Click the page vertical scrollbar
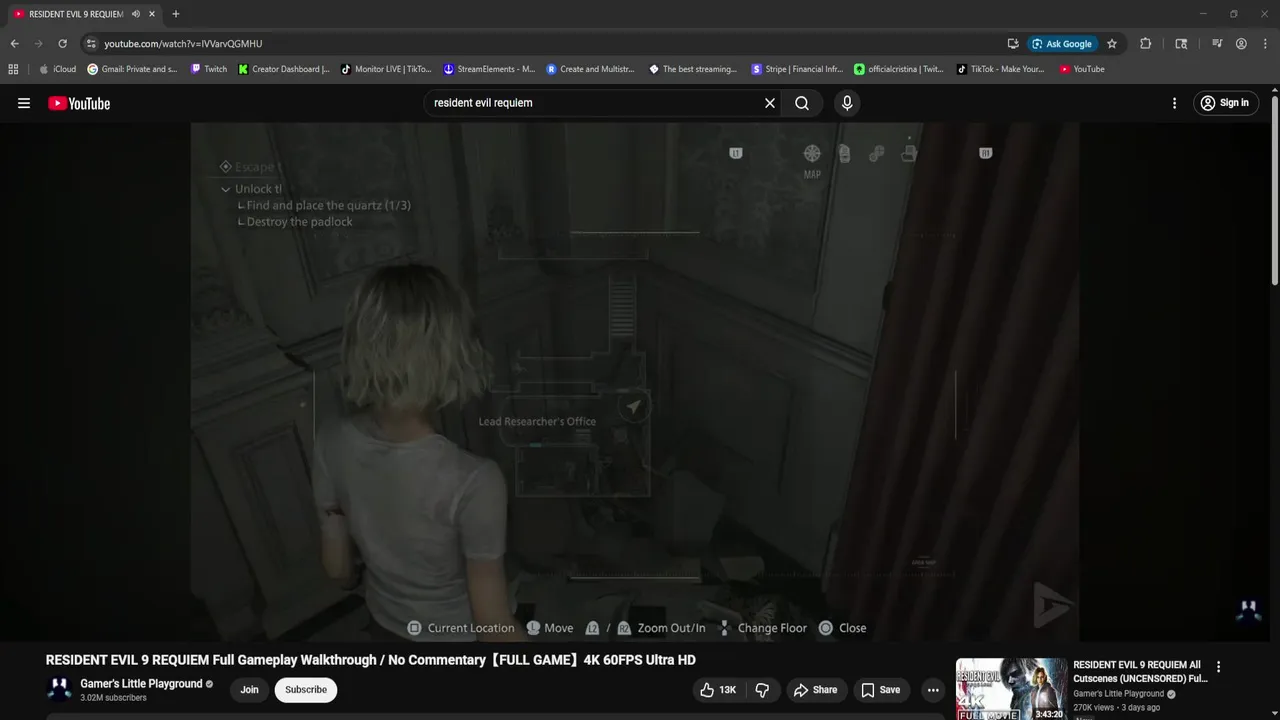 pos(1275,190)
